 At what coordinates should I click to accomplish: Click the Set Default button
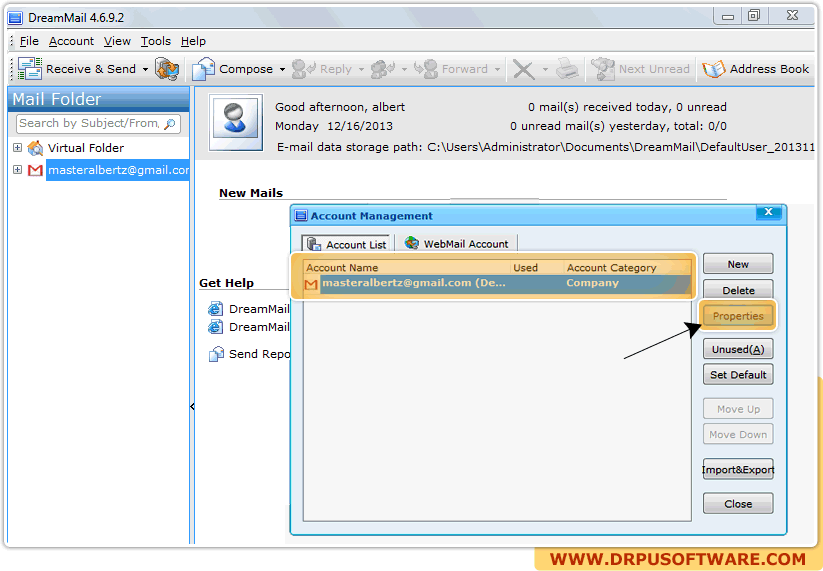[738, 375]
